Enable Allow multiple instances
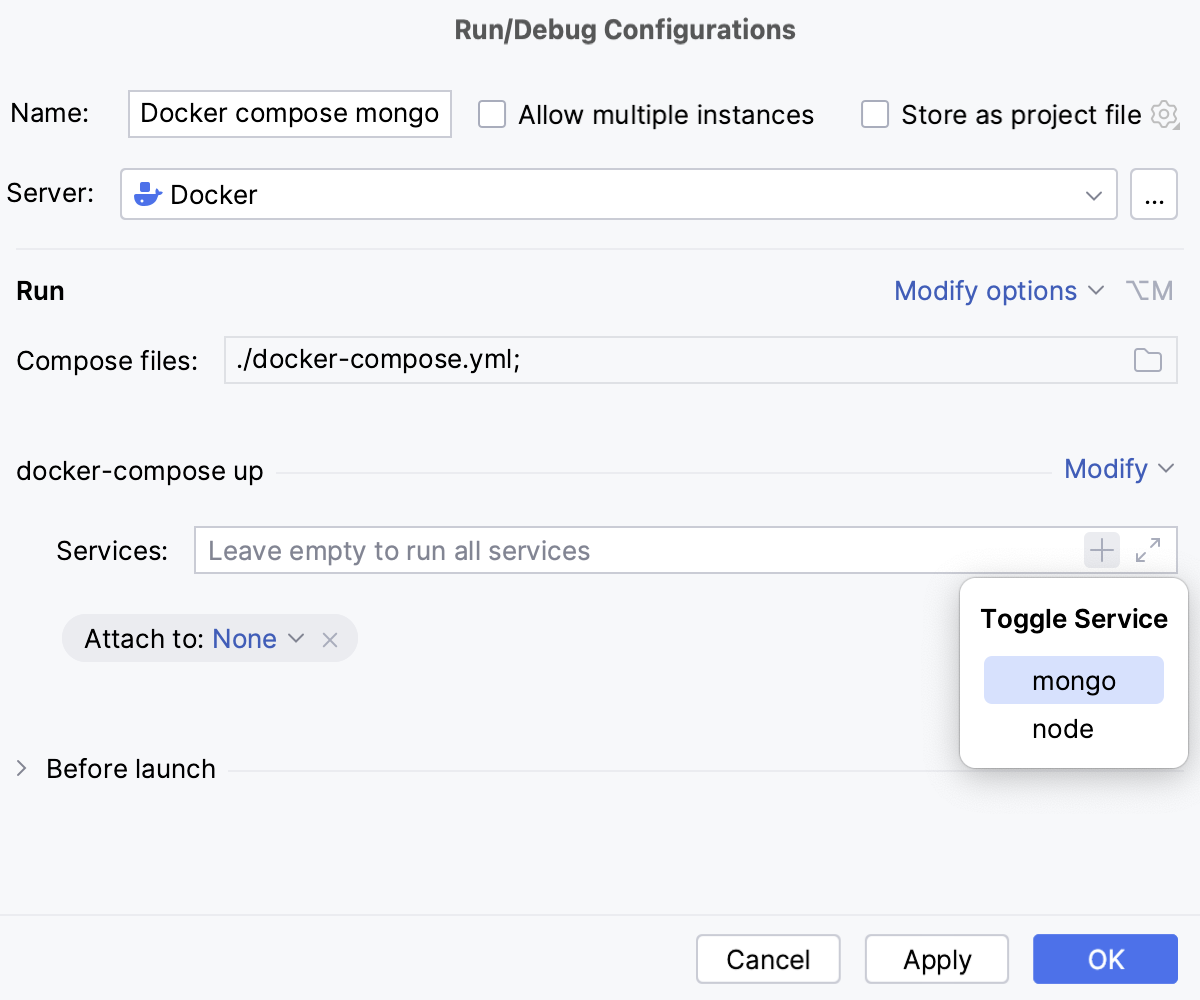This screenshot has width=1200, height=1000. tap(491, 114)
